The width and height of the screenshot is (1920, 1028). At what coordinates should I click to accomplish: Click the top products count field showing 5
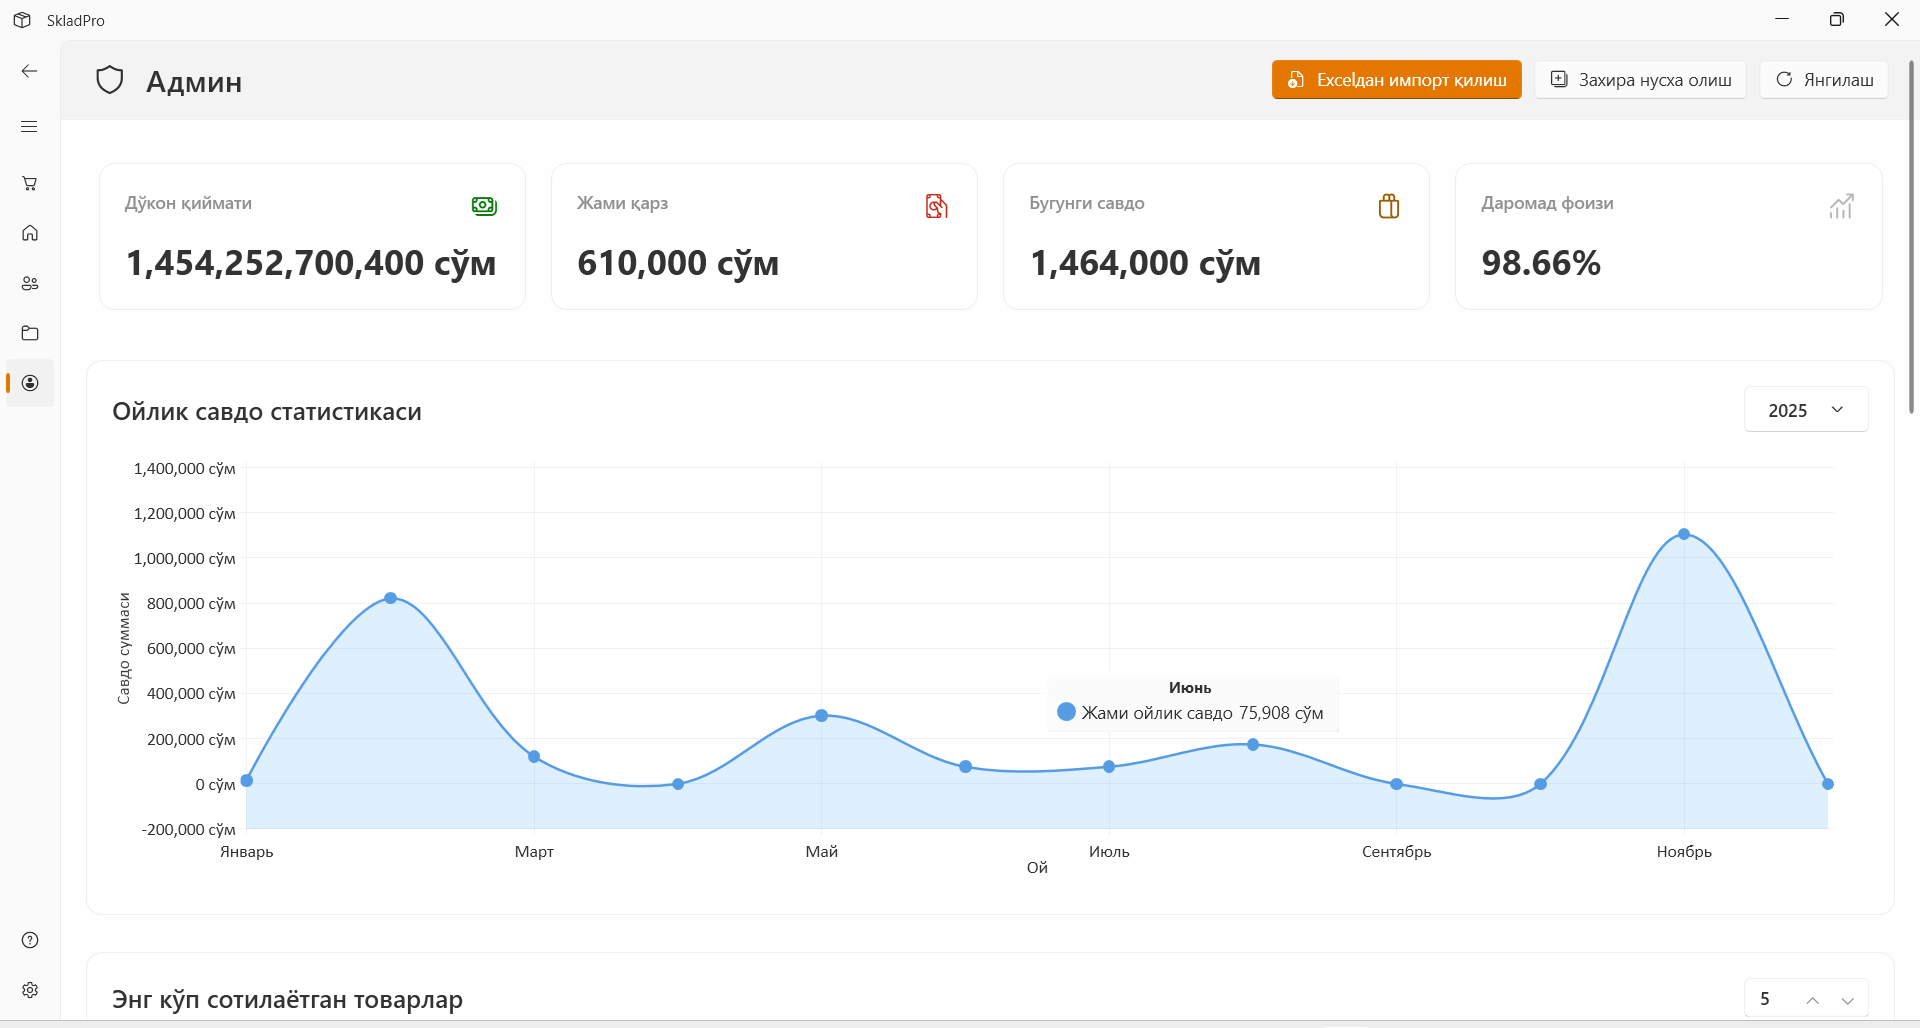(1770, 999)
